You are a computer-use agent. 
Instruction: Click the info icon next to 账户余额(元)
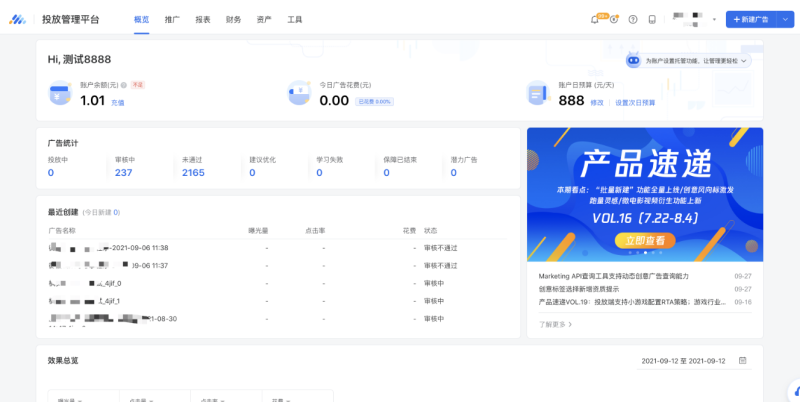click(123, 85)
